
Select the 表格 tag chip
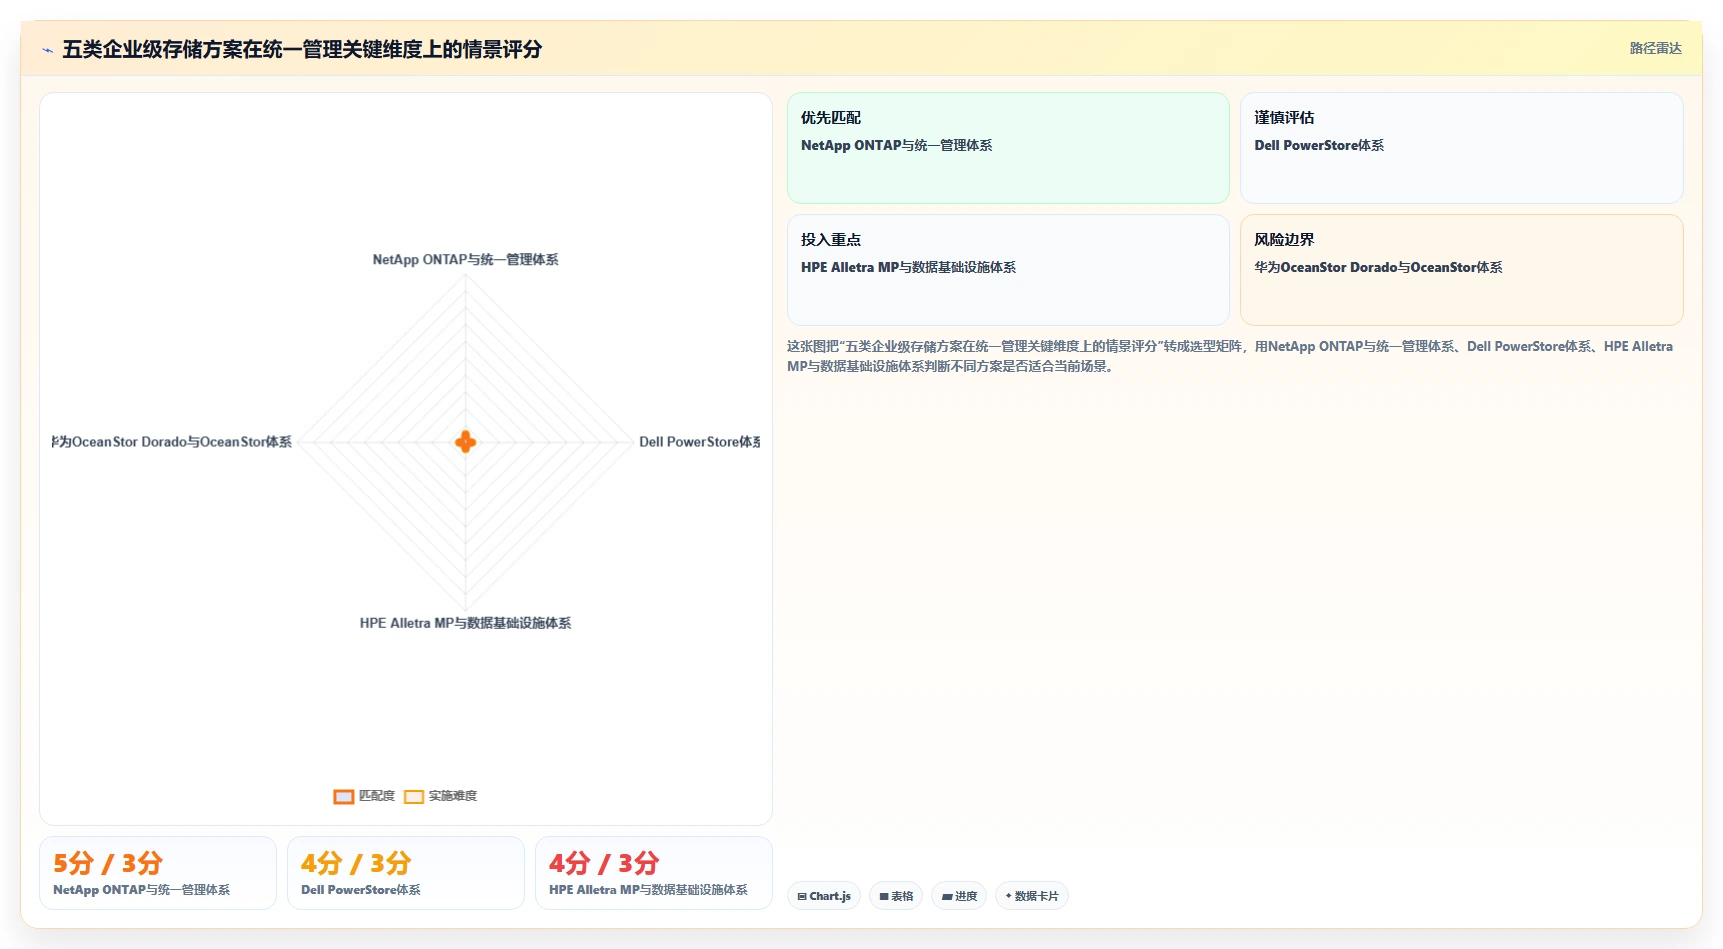click(x=896, y=896)
